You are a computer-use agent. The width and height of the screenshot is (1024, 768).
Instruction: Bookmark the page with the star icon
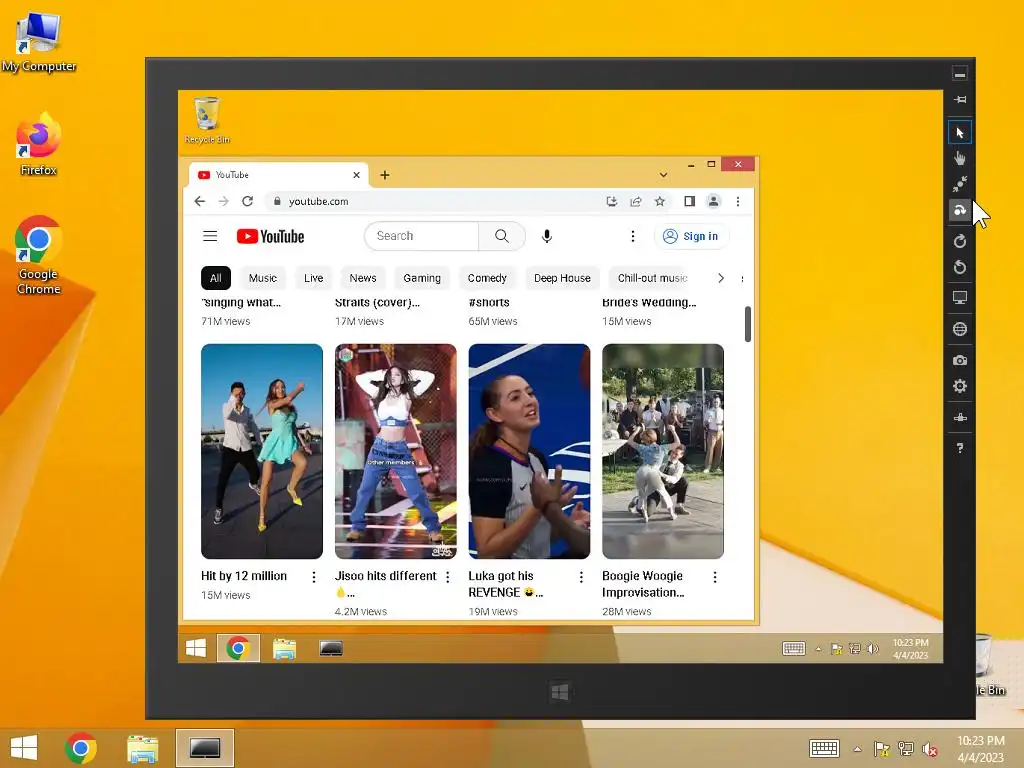click(660, 201)
